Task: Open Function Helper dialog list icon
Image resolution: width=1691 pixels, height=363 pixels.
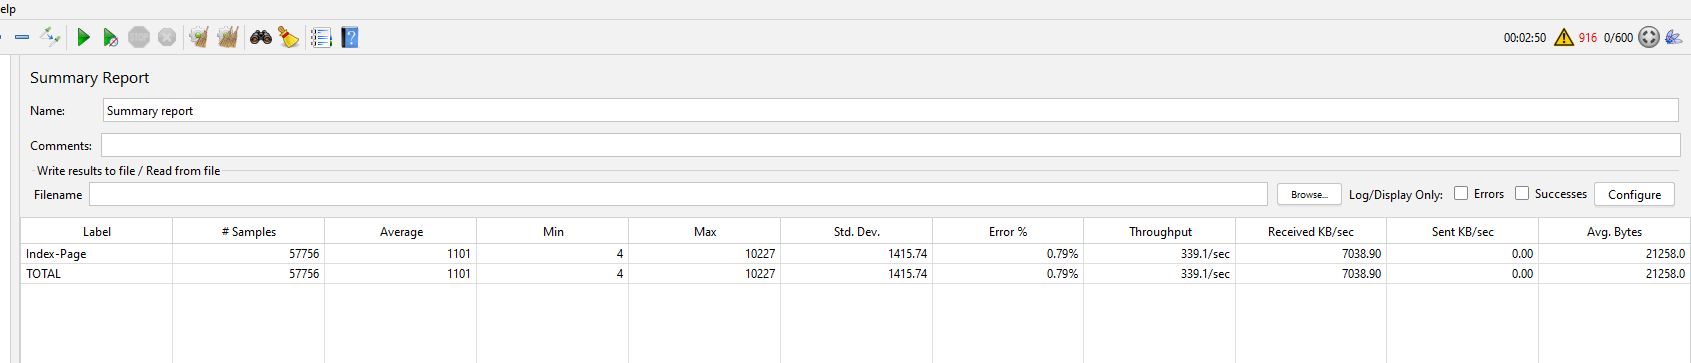Action: [321, 37]
